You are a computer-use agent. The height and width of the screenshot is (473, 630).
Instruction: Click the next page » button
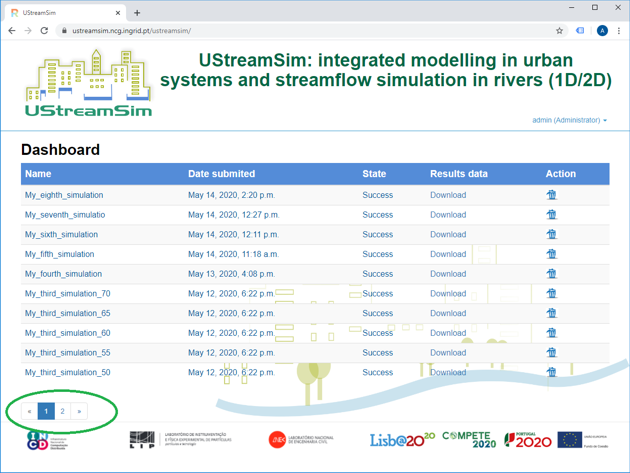coord(79,411)
